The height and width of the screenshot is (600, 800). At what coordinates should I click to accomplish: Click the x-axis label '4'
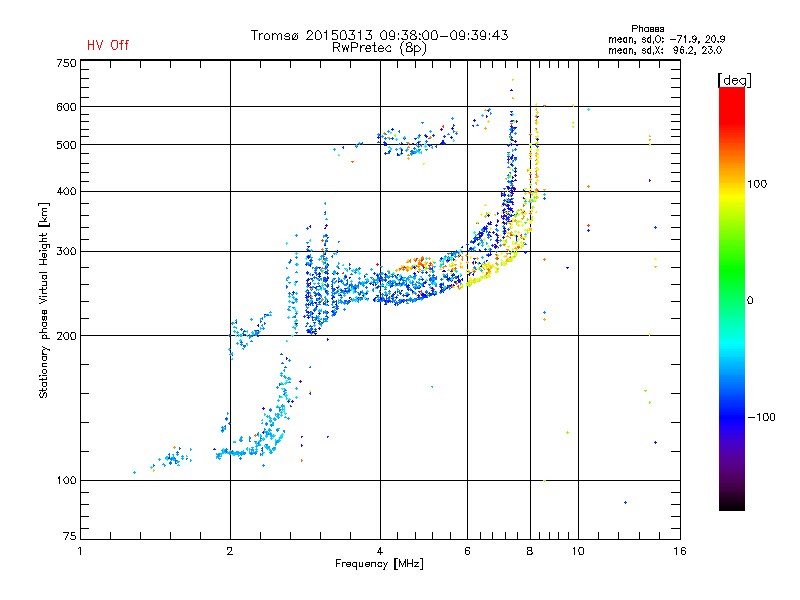[x=380, y=551]
